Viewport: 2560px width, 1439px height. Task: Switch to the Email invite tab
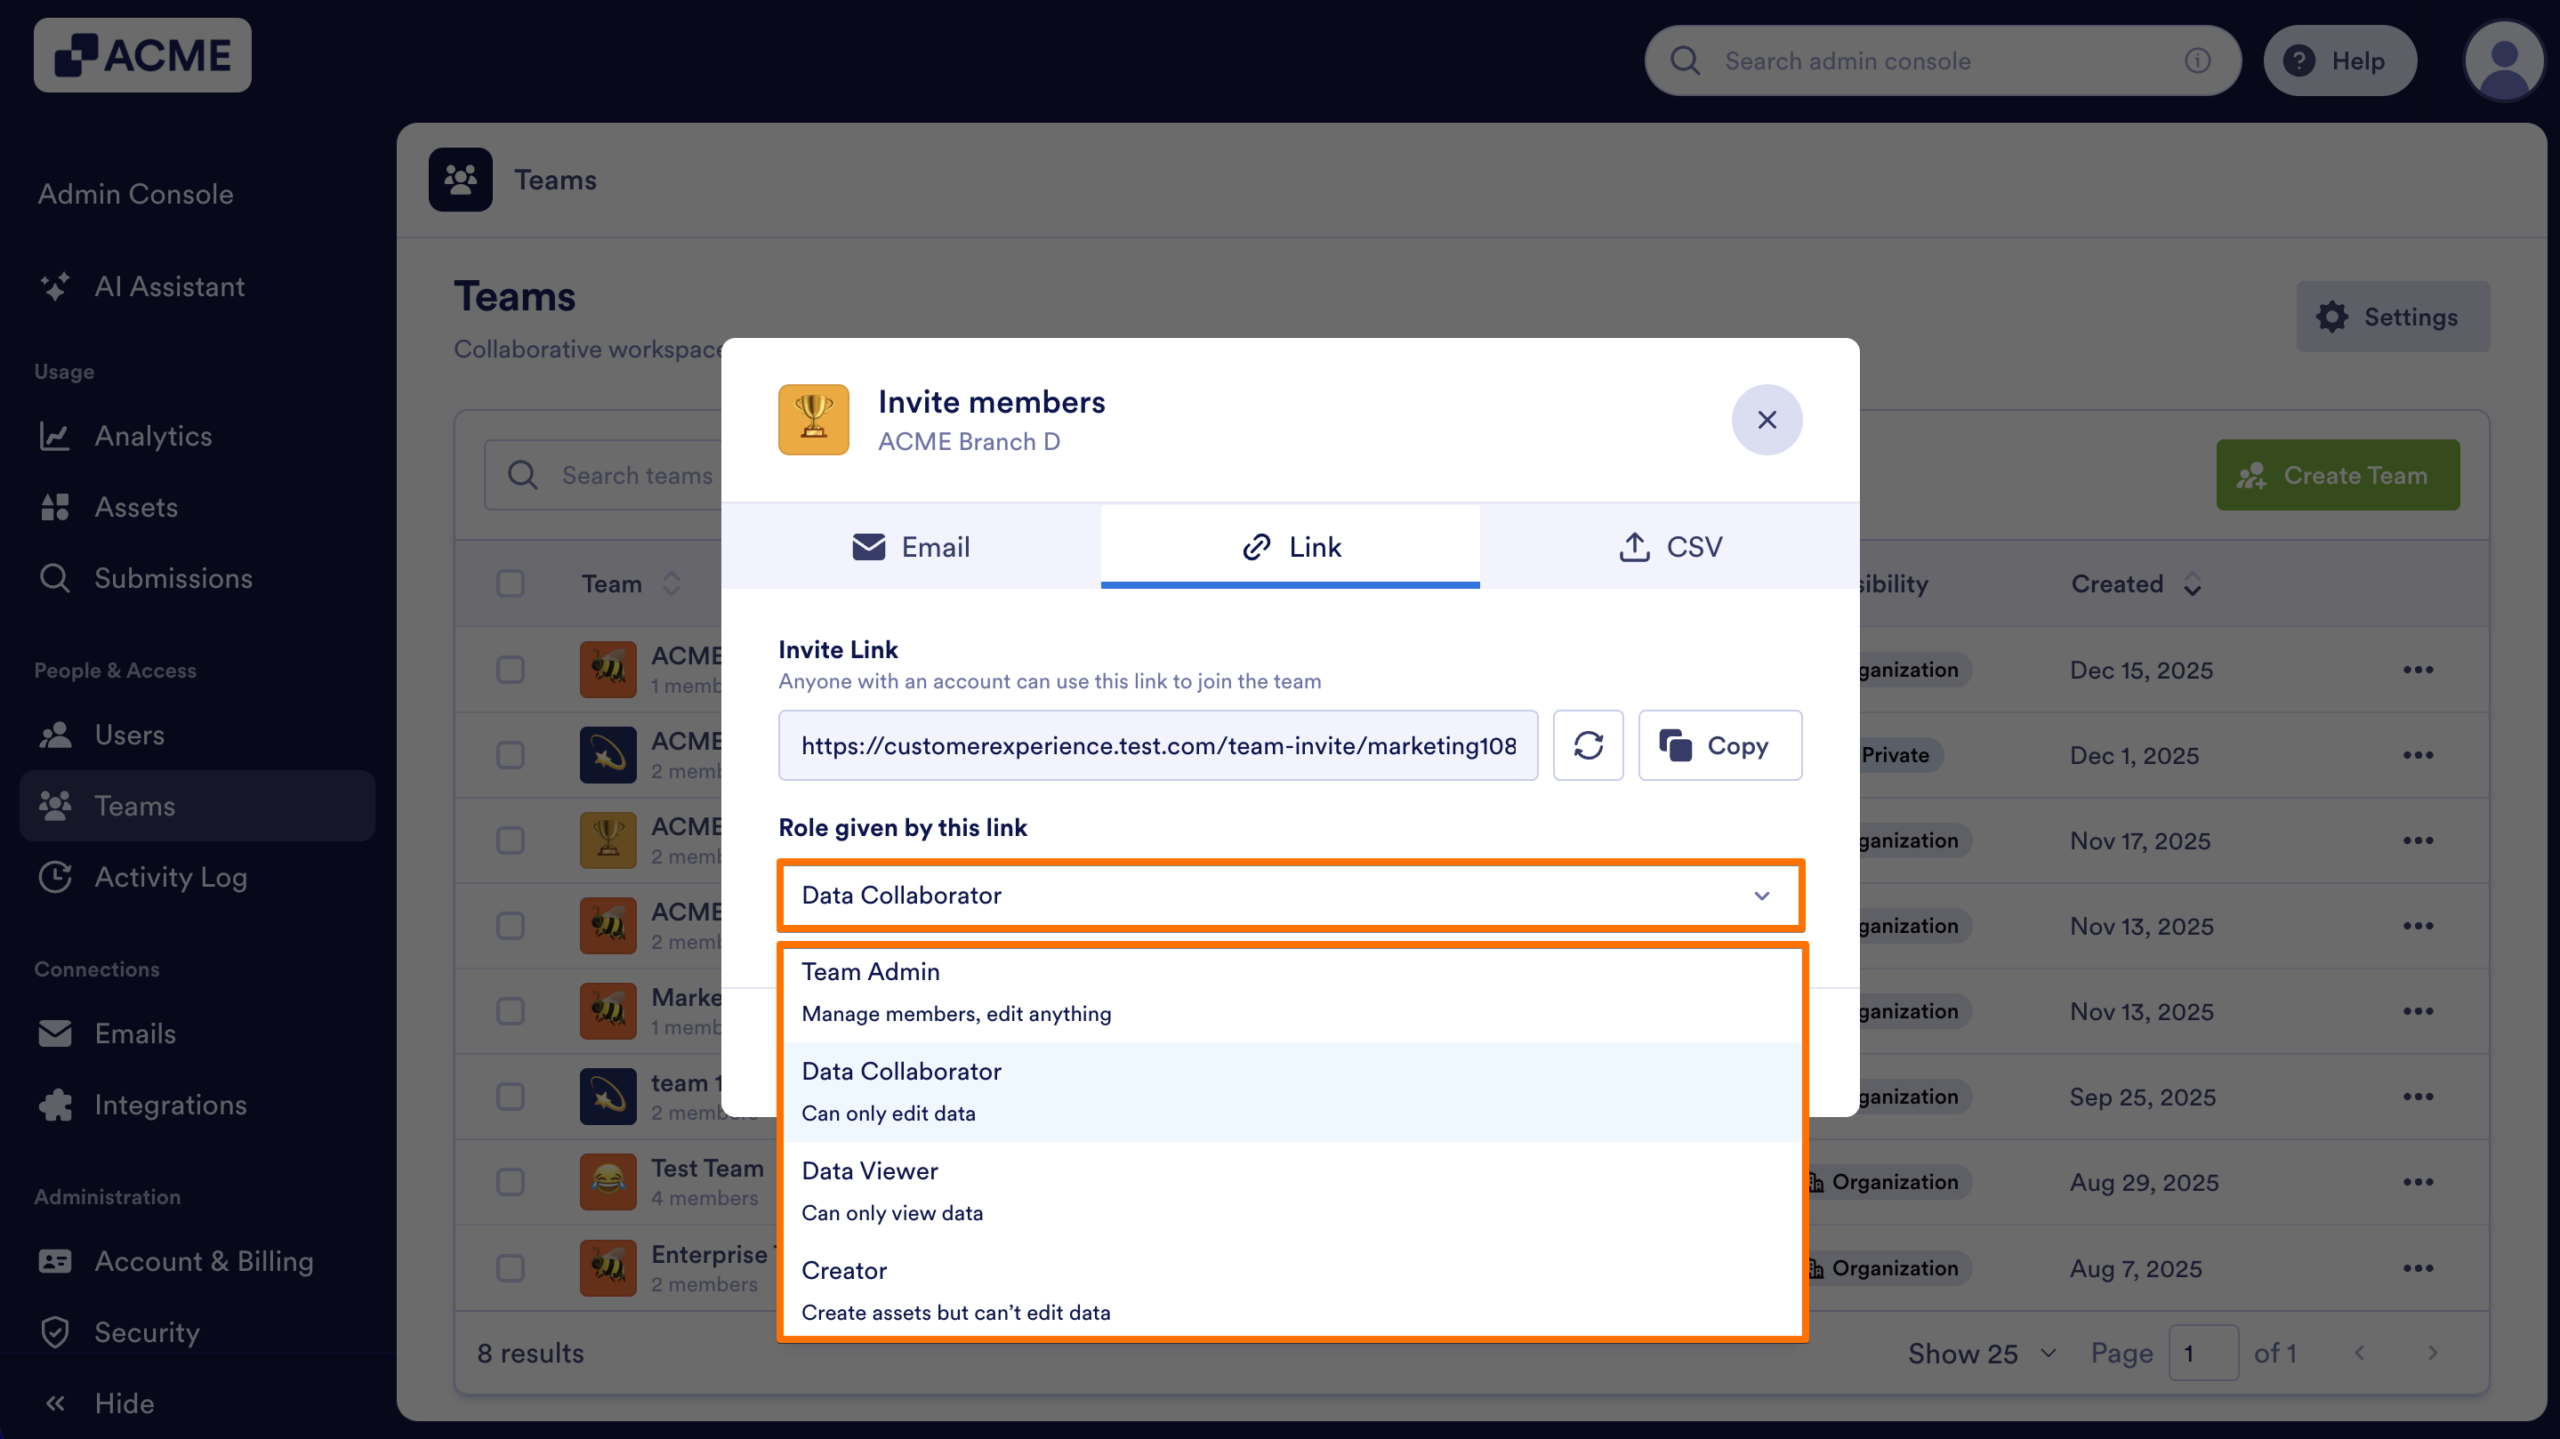[x=910, y=547]
